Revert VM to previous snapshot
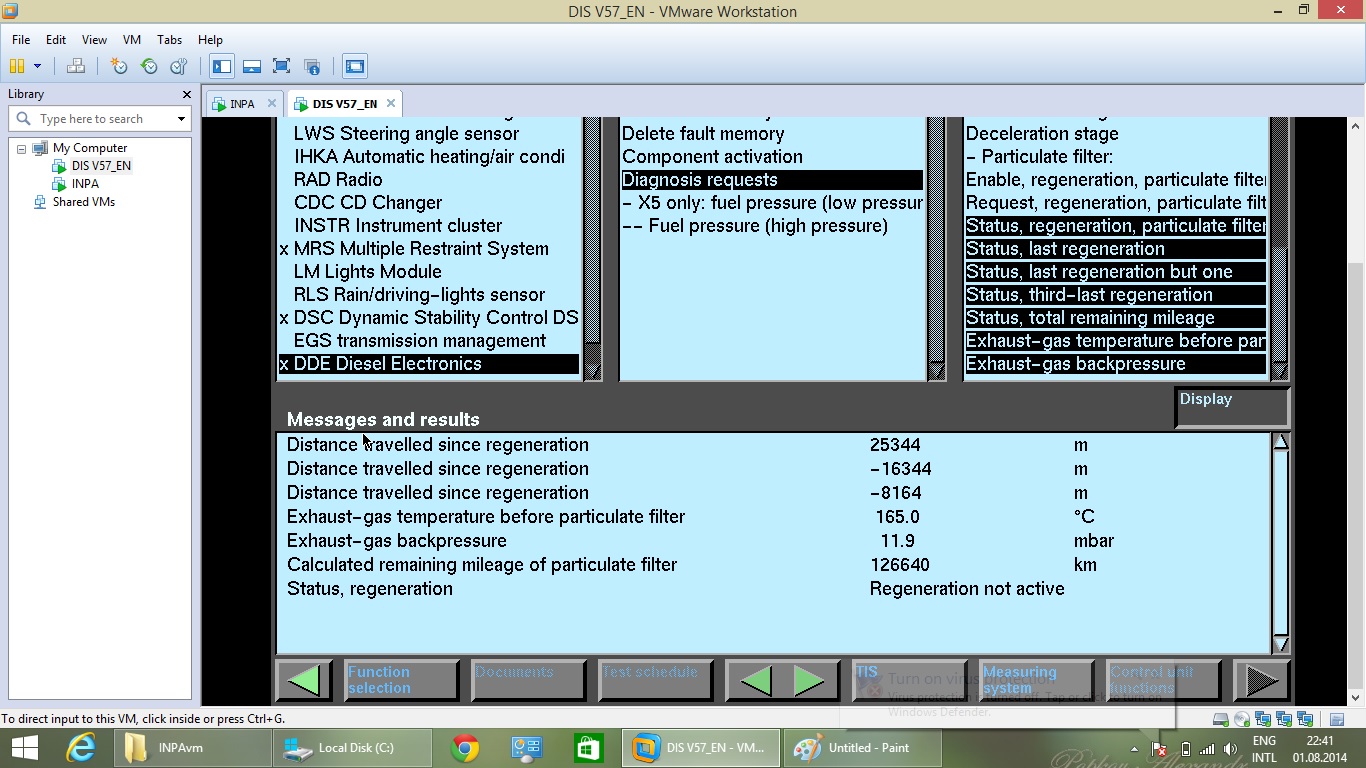The width and height of the screenshot is (1366, 768). tap(149, 66)
